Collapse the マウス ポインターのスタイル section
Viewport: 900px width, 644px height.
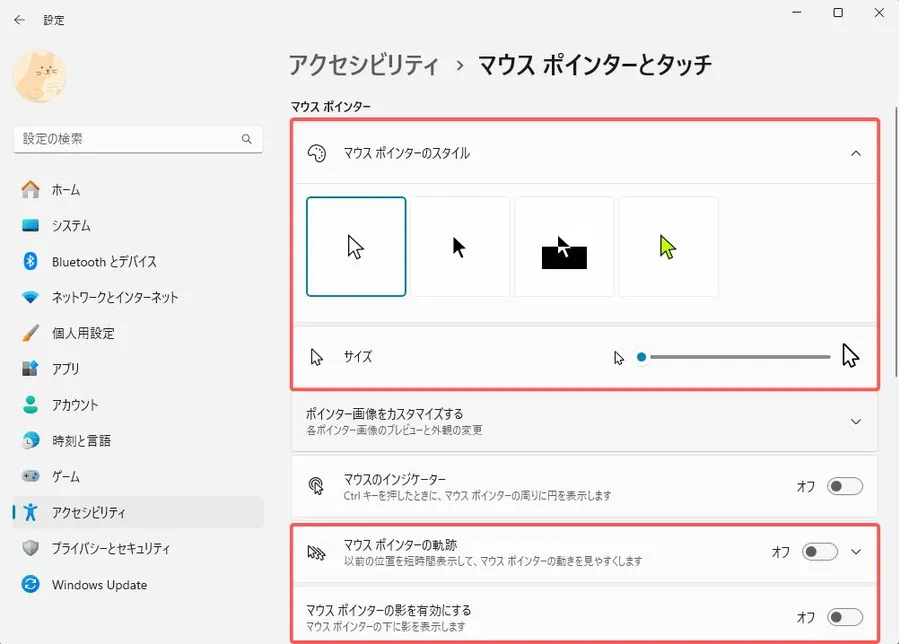tap(855, 153)
